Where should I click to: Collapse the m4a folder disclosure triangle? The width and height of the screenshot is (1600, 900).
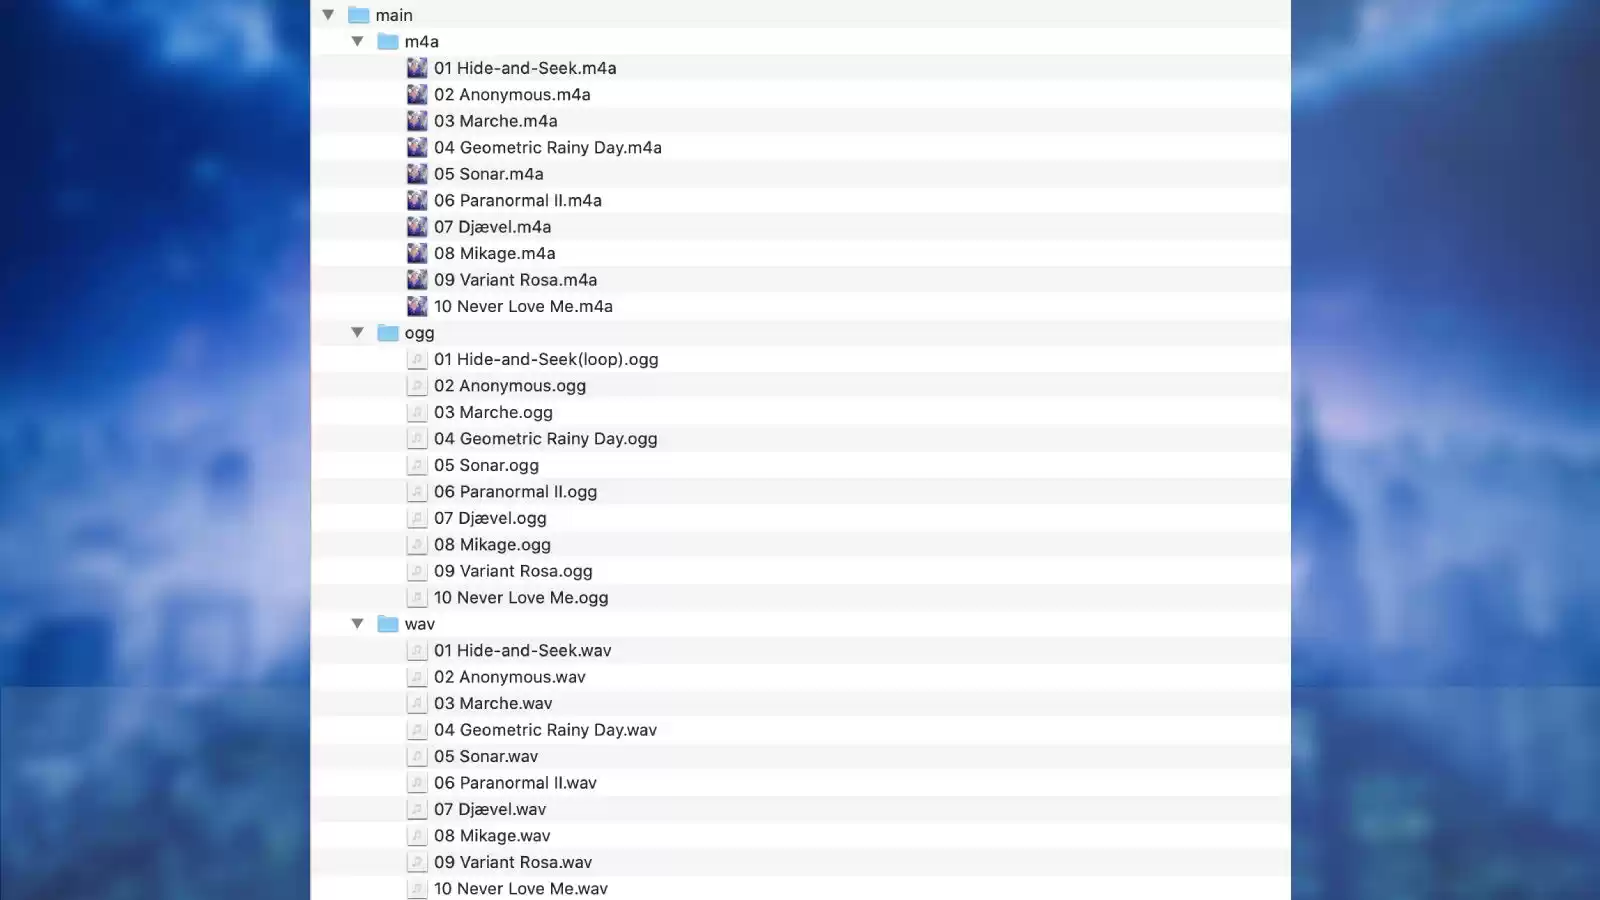pos(357,41)
